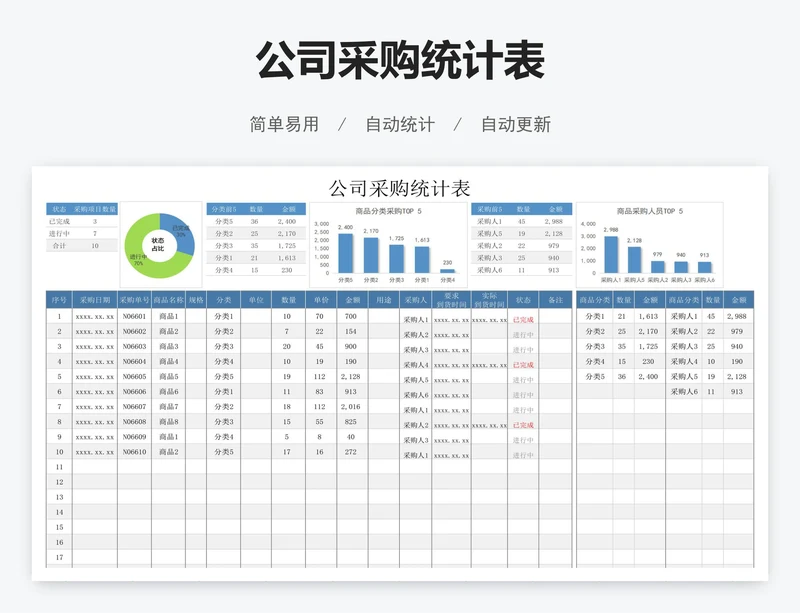This screenshot has height=613, width=800.
Task: Select the 合计 row label in status summary
Action: click(x=59, y=246)
